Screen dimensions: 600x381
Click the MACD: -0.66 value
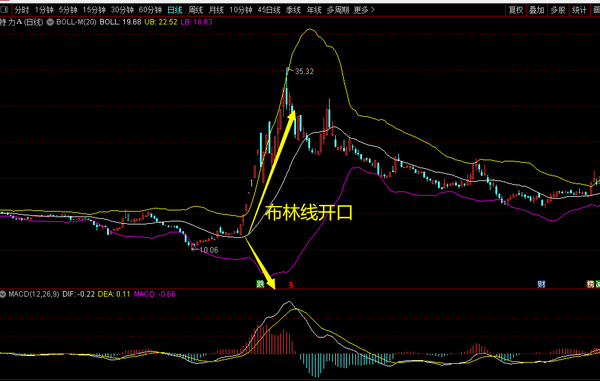click(154, 294)
